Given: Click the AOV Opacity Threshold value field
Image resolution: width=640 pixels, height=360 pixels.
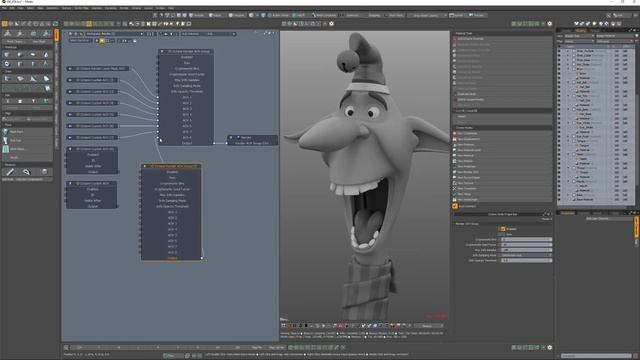Looking at the screenshot, I should pyautogui.click(x=526, y=260).
